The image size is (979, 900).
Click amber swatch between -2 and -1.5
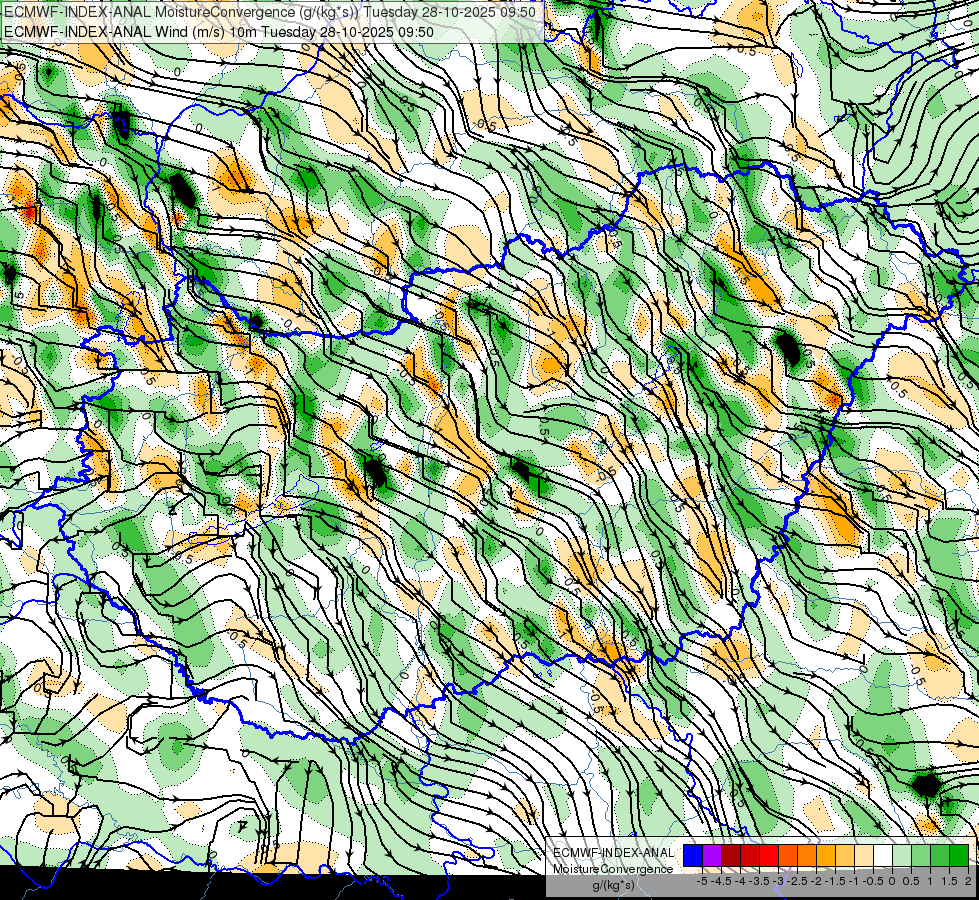826,855
